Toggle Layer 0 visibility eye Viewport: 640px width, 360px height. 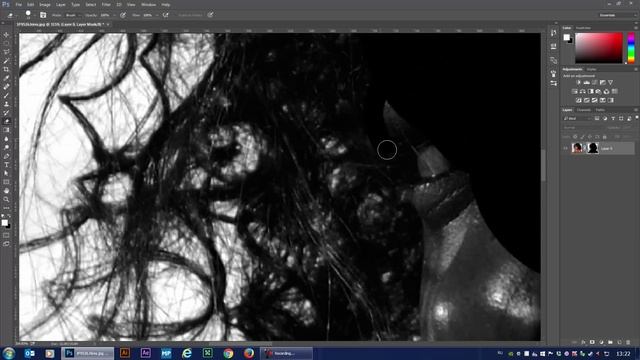(566, 148)
